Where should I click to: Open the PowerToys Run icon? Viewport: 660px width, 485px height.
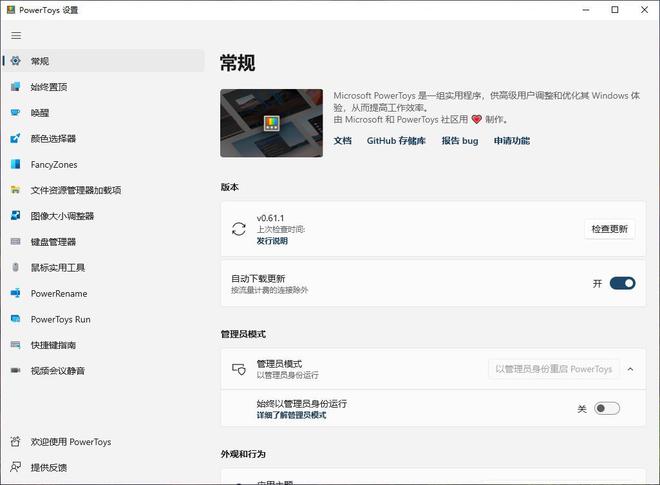coord(16,319)
